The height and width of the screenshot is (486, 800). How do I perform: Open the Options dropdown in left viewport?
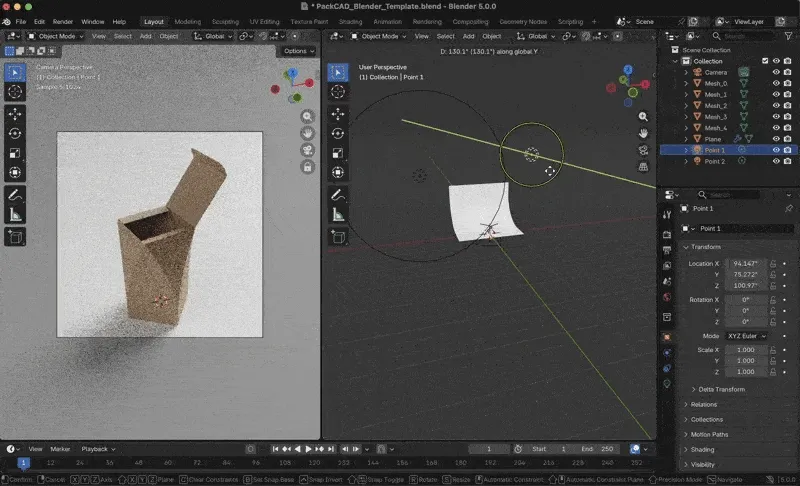297,51
